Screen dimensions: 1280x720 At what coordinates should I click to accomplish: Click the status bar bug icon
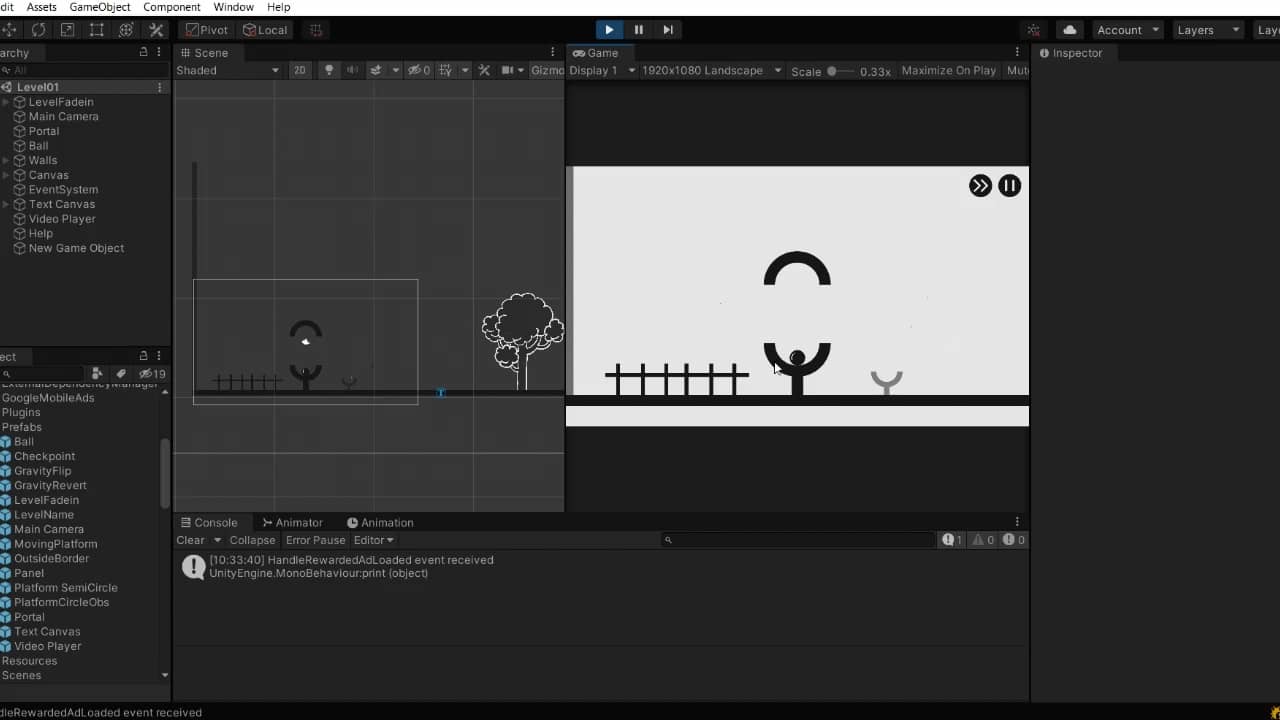[1274, 712]
